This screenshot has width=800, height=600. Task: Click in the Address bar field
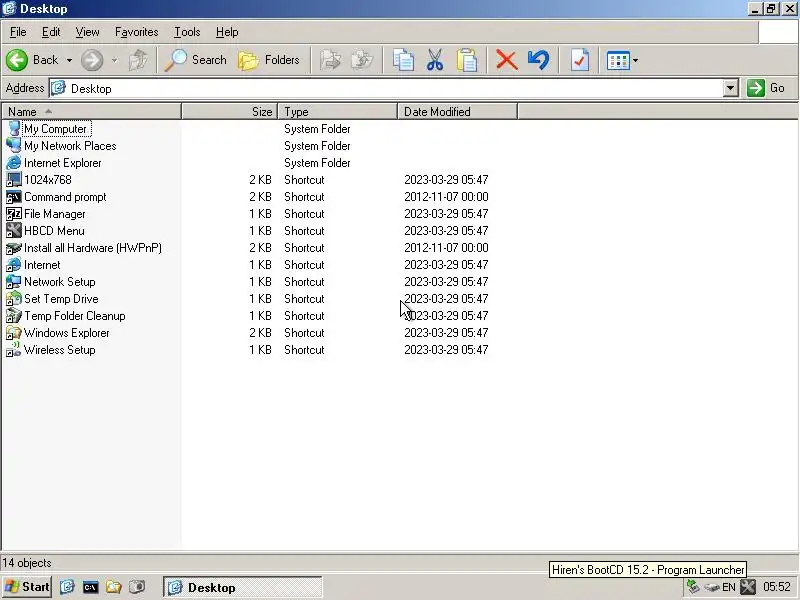pyautogui.click(x=386, y=88)
